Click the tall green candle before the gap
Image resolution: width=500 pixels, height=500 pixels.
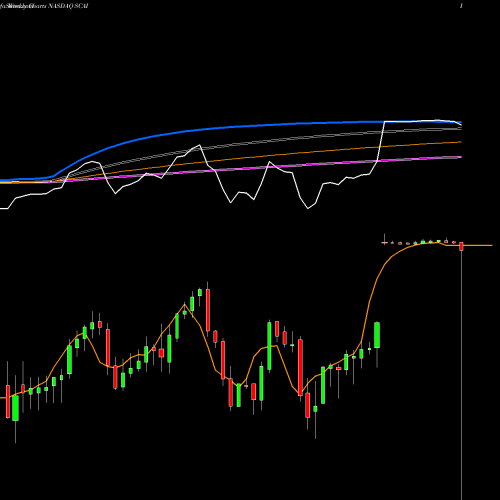(x=377, y=335)
